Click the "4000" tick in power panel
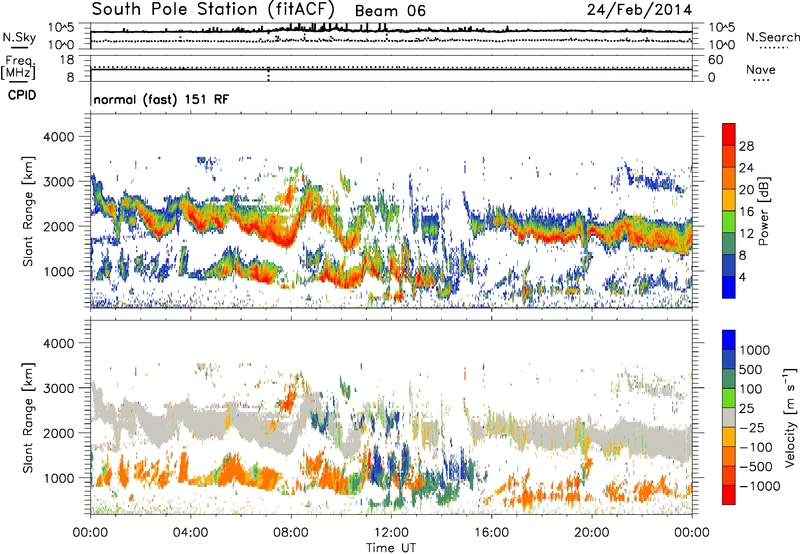 tap(58, 137)
